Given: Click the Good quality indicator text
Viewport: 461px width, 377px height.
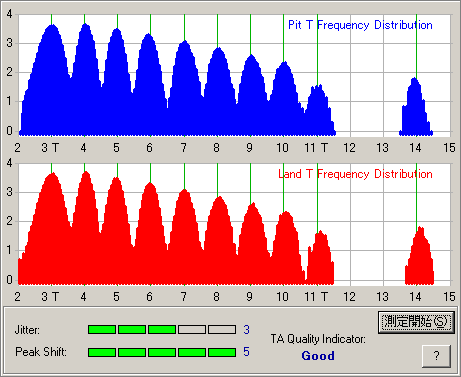Looking at the screenshot, I should tap(318, 356).
